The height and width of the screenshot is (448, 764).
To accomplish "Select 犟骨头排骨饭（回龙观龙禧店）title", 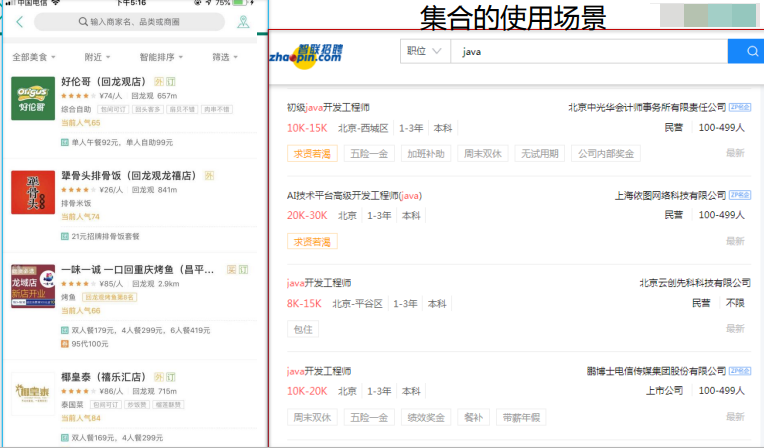I will point(129,175).
